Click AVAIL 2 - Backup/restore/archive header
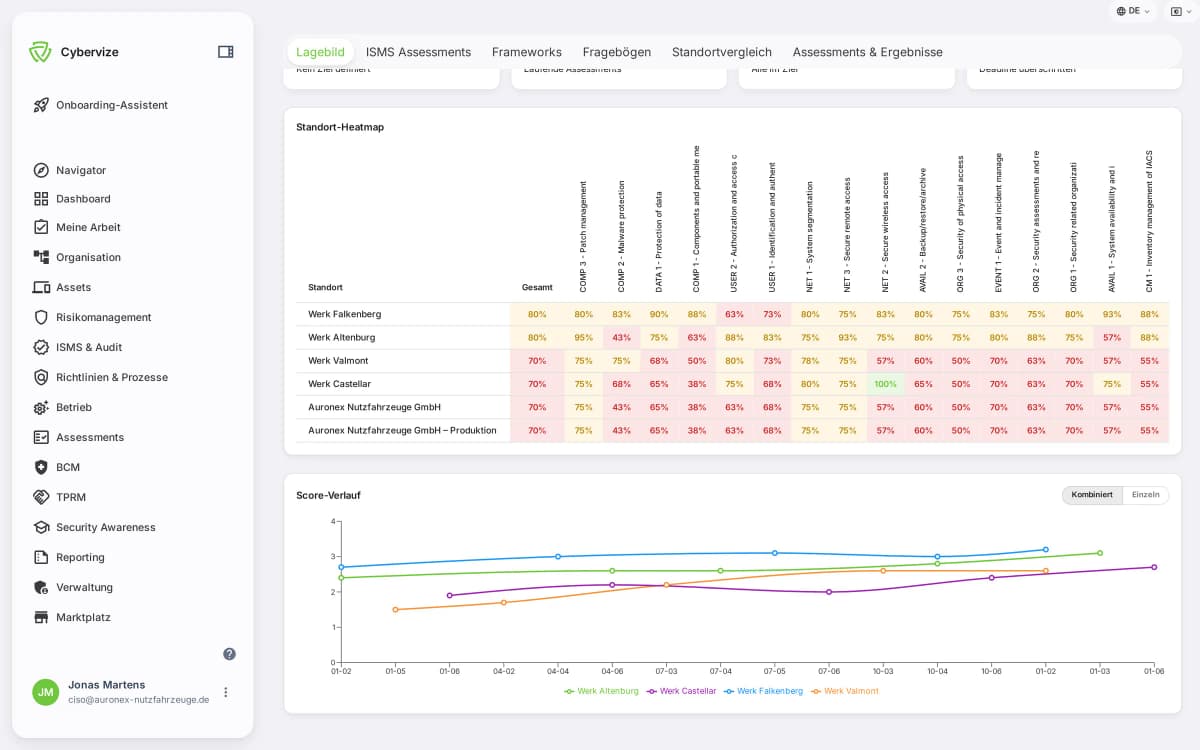This screenshot has height=750, width=1200. [x=923, y=230]
